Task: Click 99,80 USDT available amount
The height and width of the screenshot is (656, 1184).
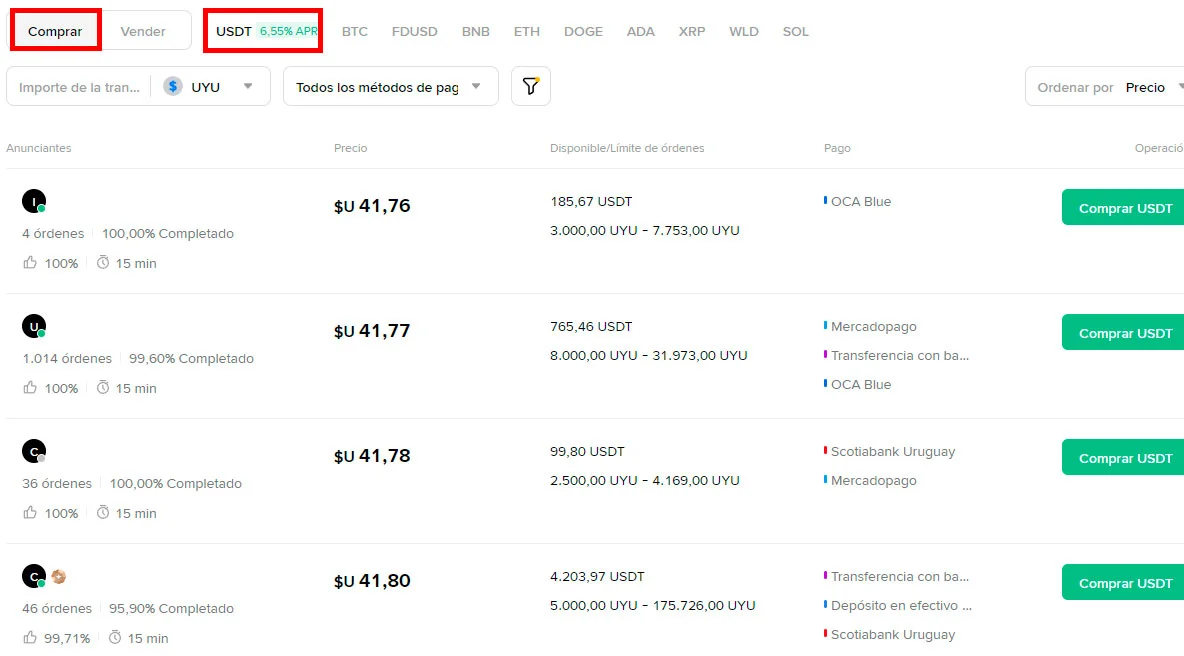Action: (587, 451)
